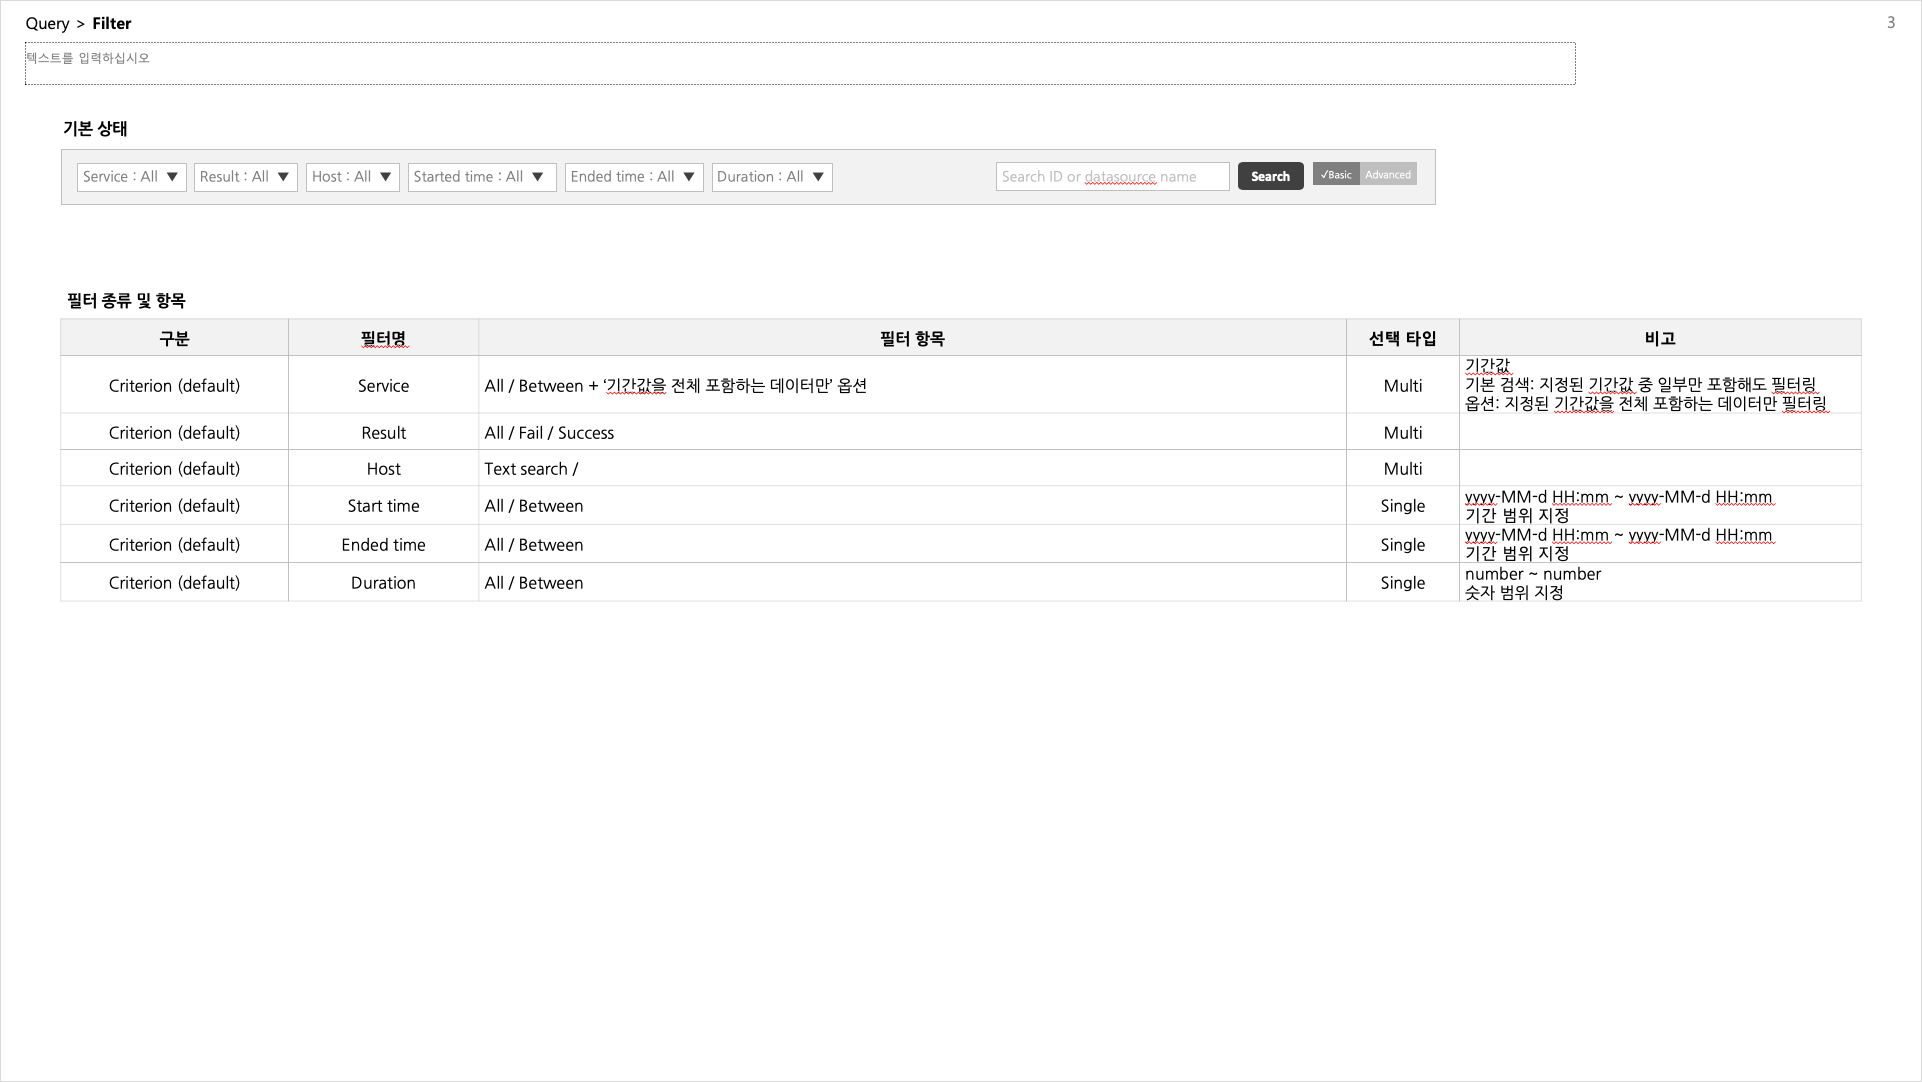Switch to Basic mode toggle
This screenshot has height=1082, width=1922.
1336,174
